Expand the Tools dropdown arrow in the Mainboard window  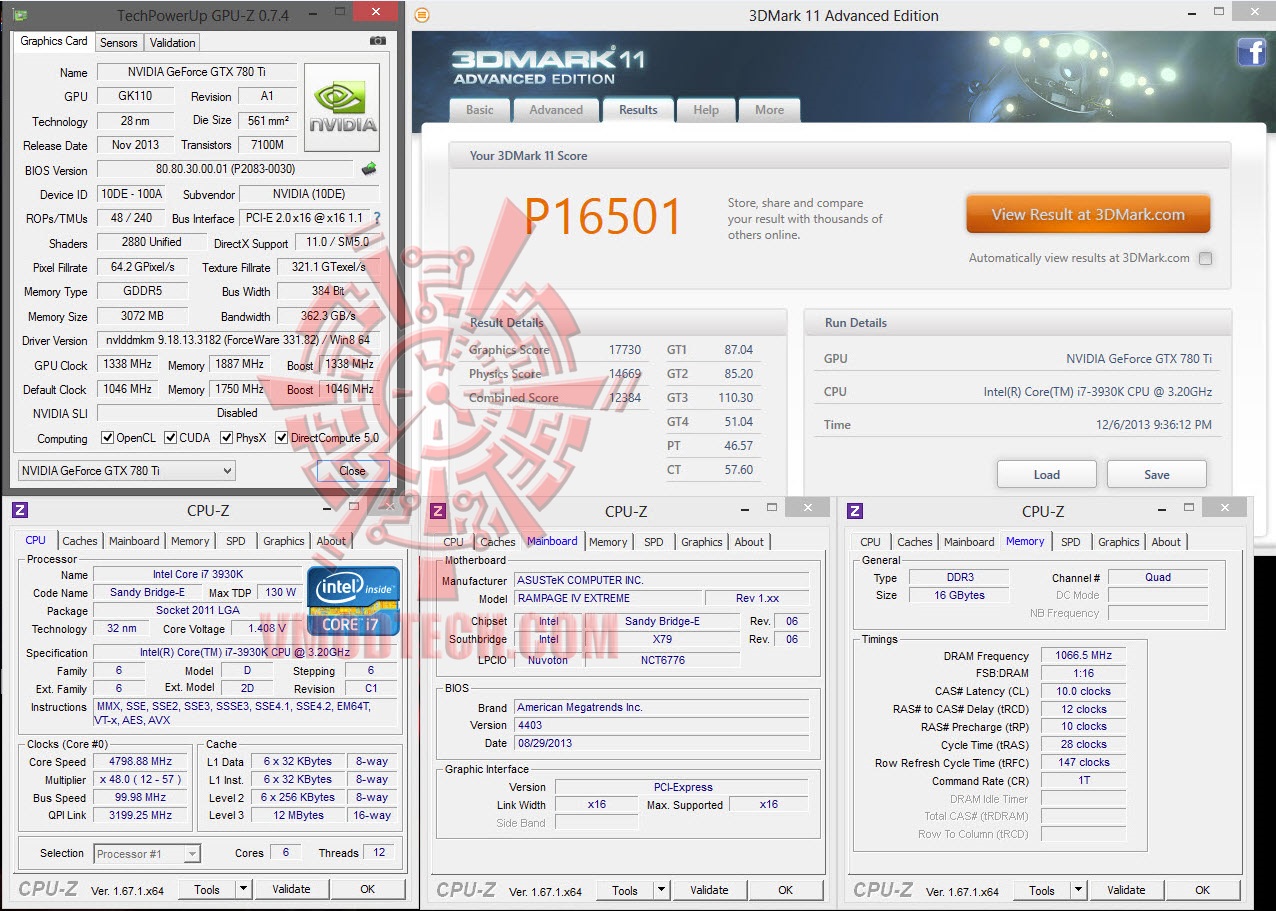[x=661, y=890]
